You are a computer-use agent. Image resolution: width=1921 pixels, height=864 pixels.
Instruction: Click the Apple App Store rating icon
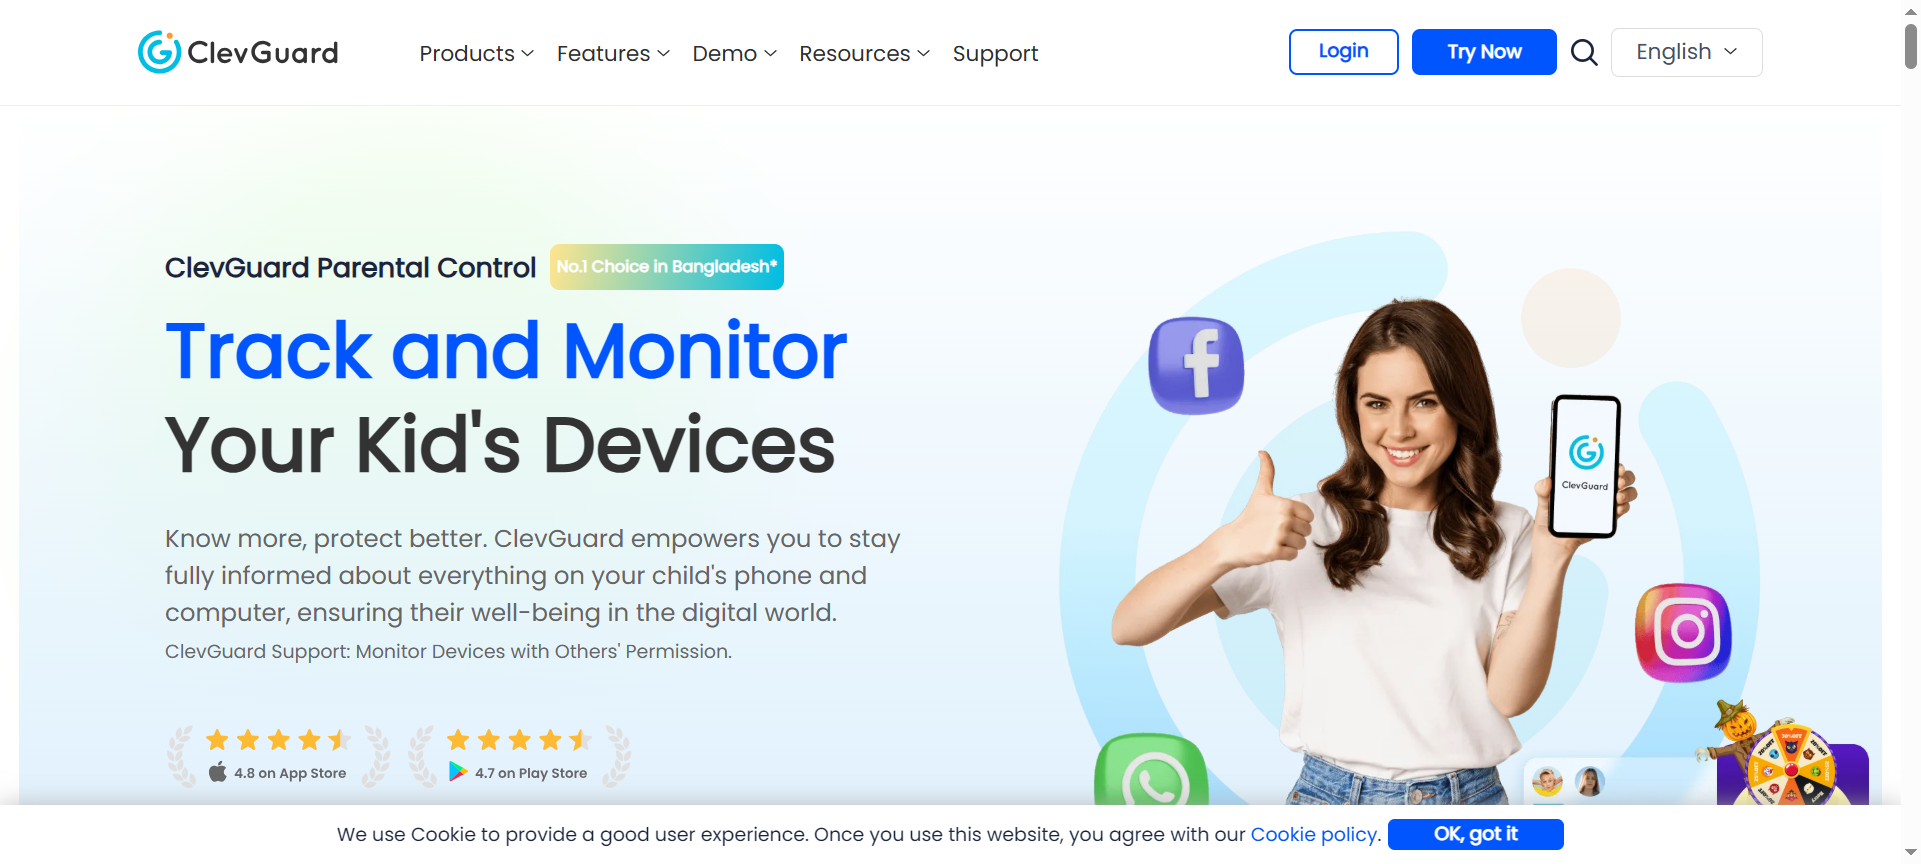(218, 772)
